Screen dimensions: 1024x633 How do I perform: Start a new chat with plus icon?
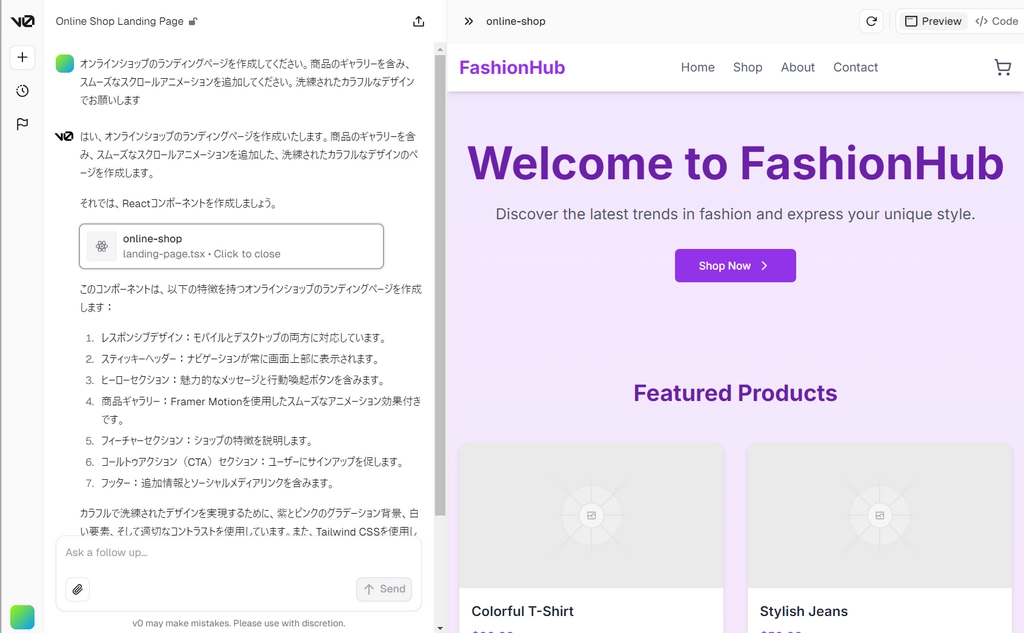(x=22, y=57)
